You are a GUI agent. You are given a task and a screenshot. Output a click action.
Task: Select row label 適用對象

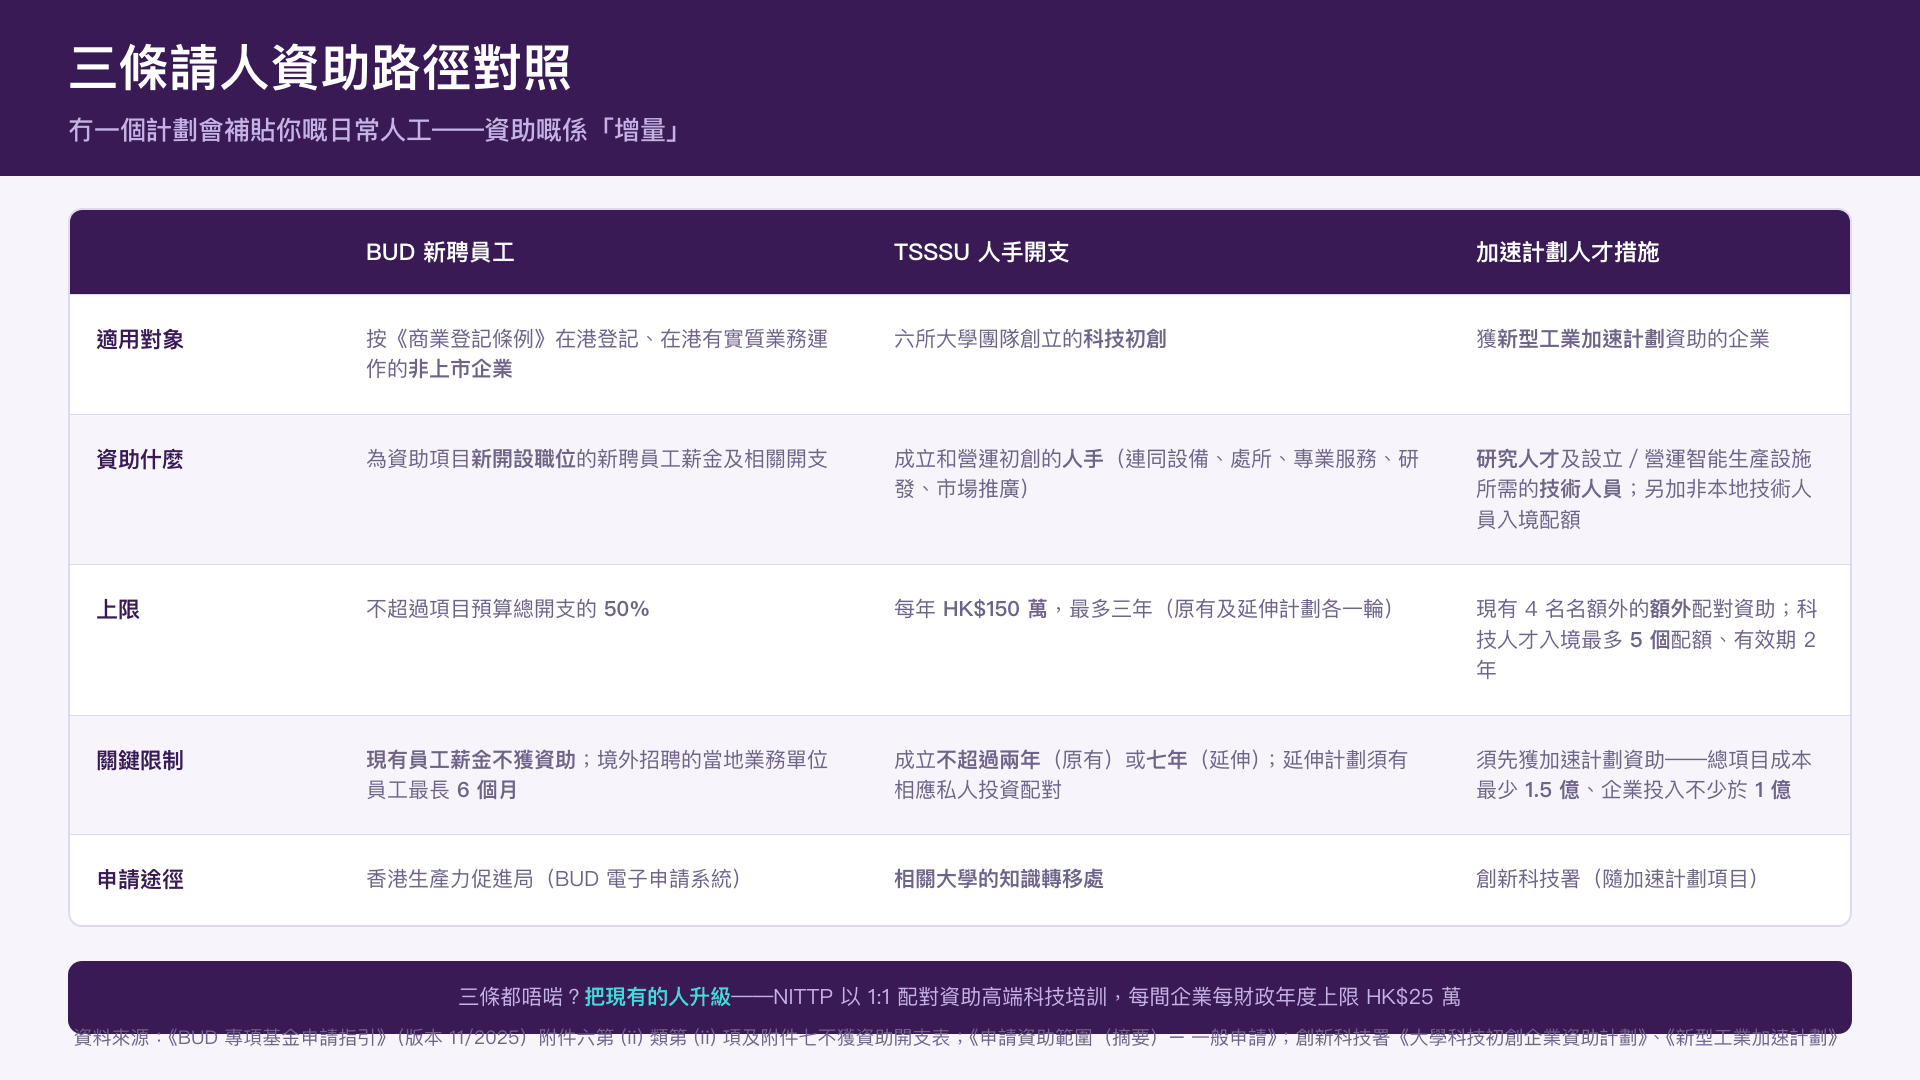(x=140, y=340)
